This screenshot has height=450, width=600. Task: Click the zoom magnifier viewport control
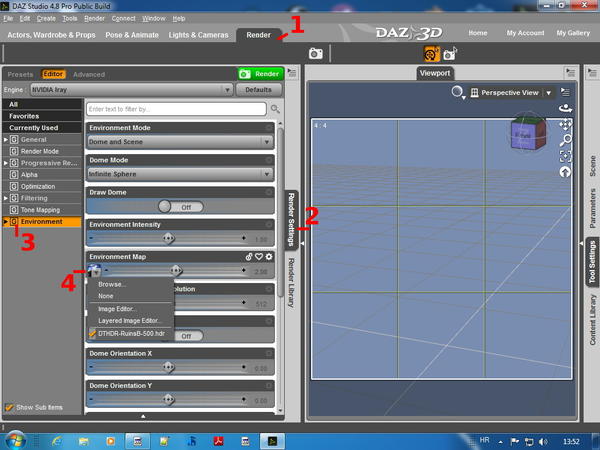coord(565,140)
